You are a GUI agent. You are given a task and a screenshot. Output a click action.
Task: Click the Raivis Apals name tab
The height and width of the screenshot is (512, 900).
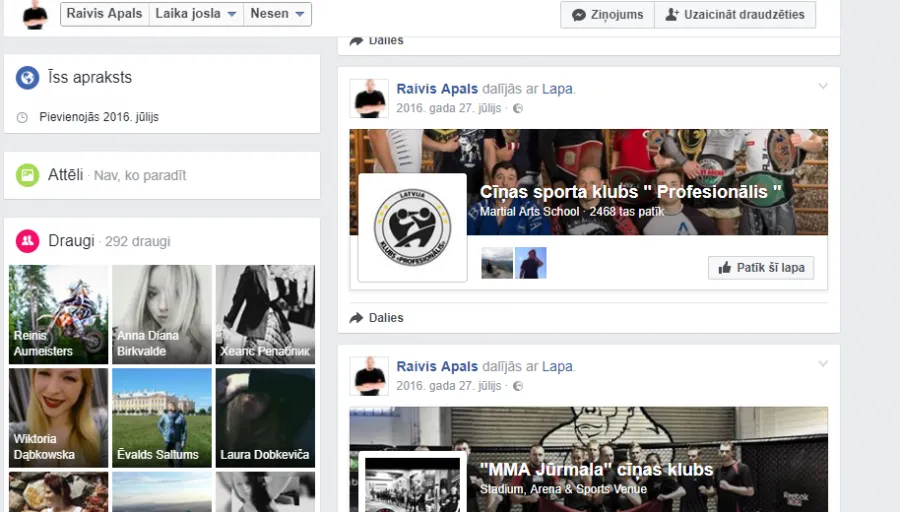(104, 14)
